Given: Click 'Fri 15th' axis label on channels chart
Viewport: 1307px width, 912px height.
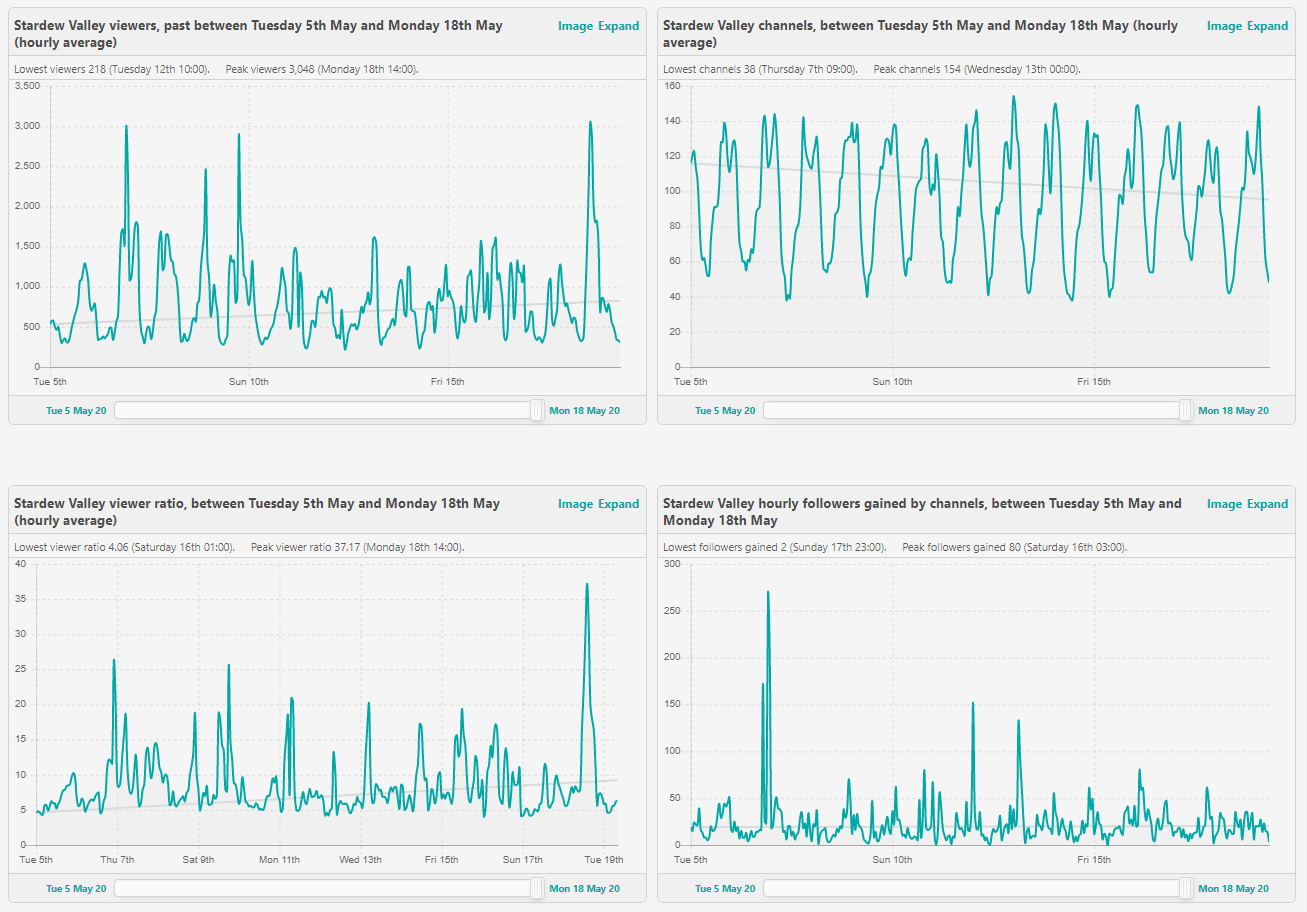Looking at the screenshot, I should (x=1095, y=381).
